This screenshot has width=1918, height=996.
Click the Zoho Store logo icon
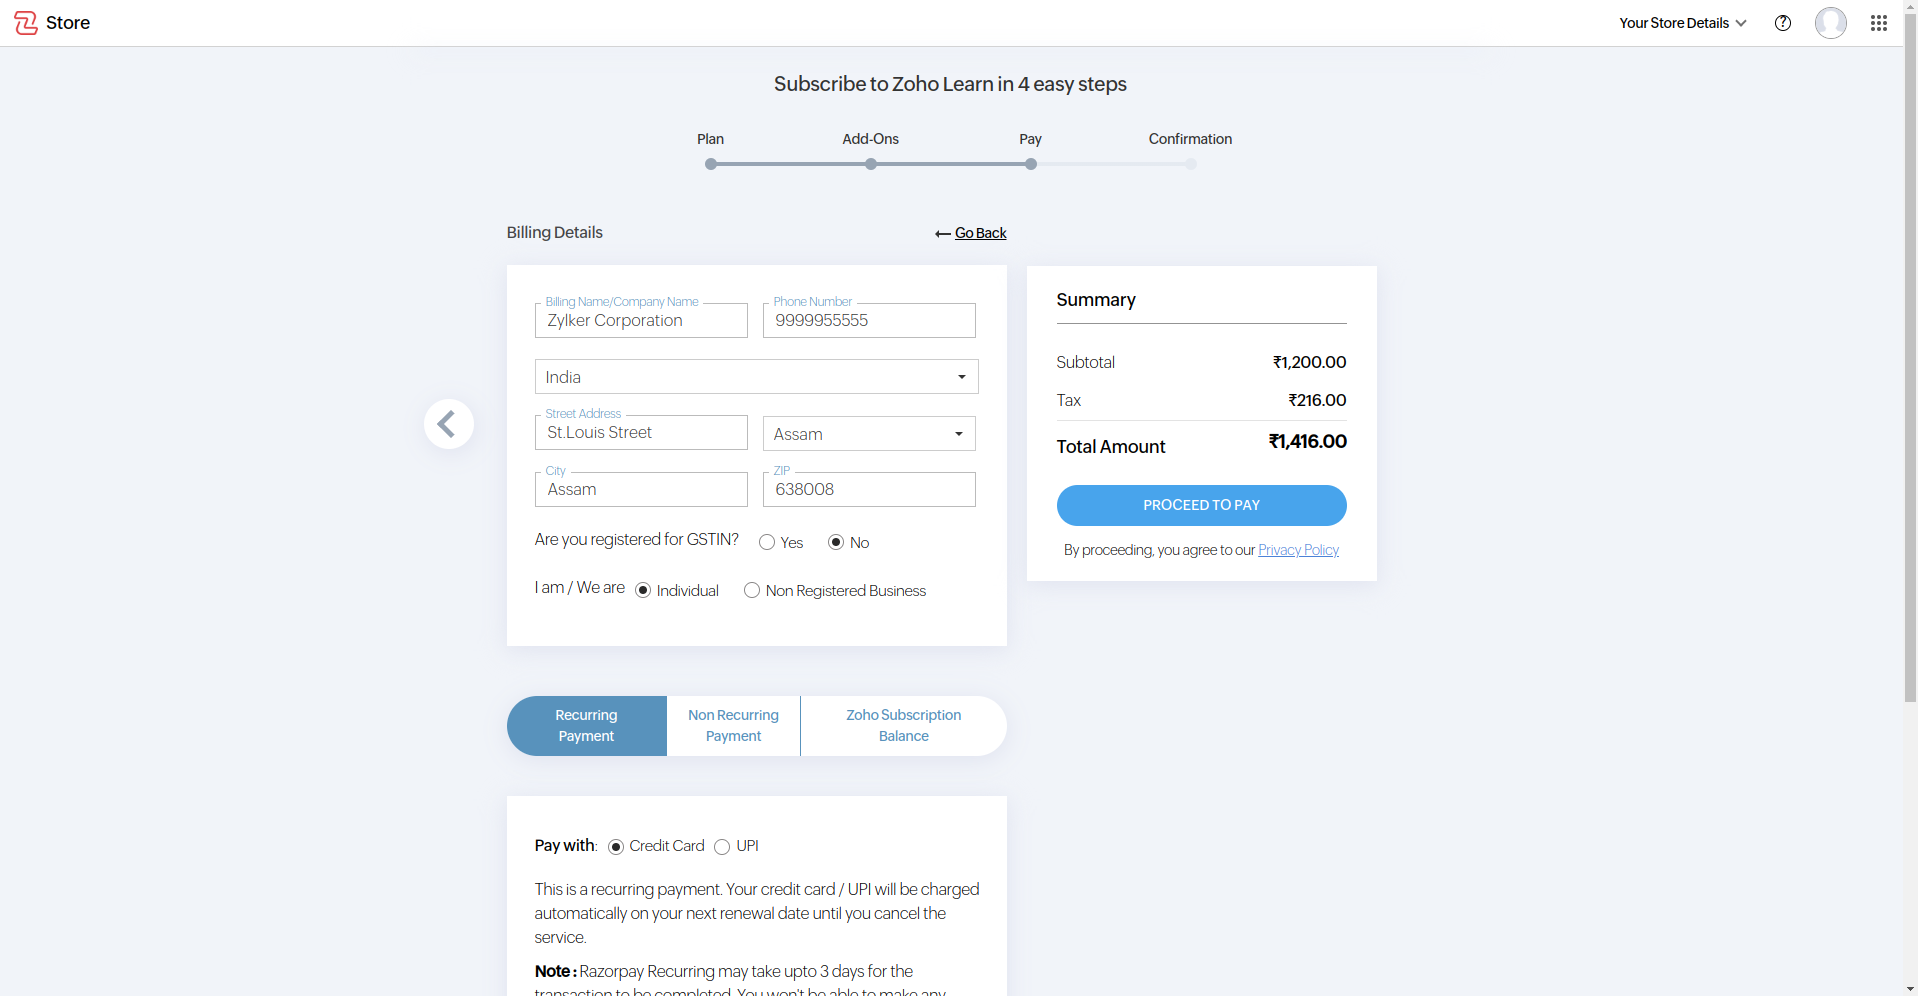tap(26, 23)
